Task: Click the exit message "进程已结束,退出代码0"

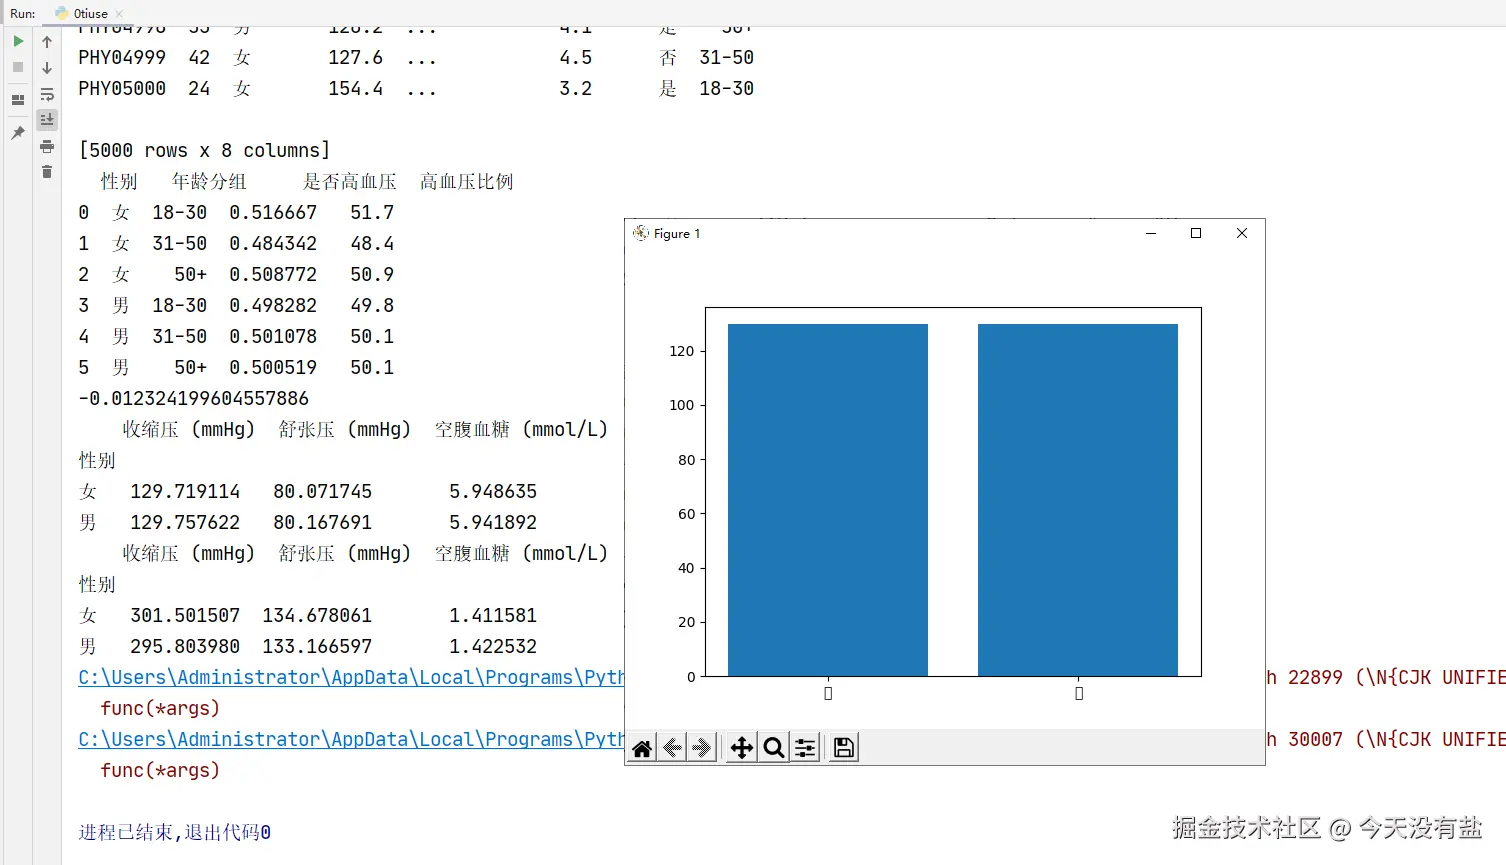Action: click(175, 832)
